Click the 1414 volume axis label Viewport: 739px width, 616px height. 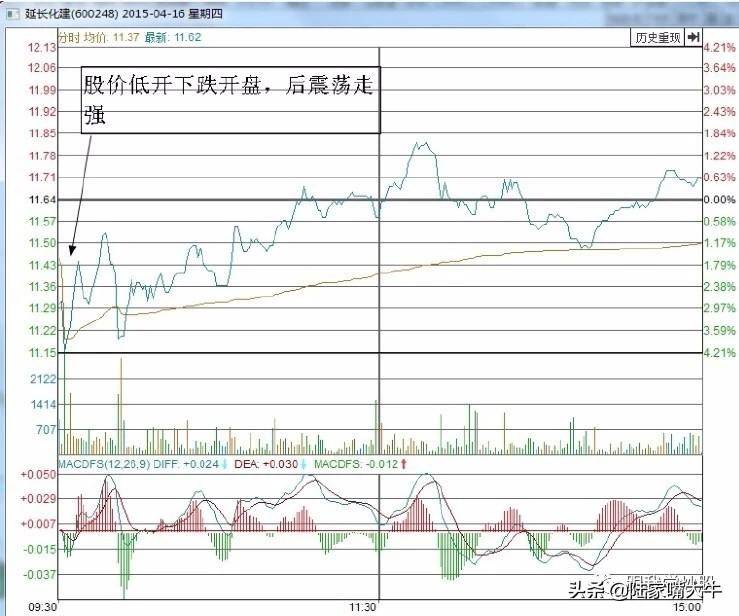click(x=43, y=404)
